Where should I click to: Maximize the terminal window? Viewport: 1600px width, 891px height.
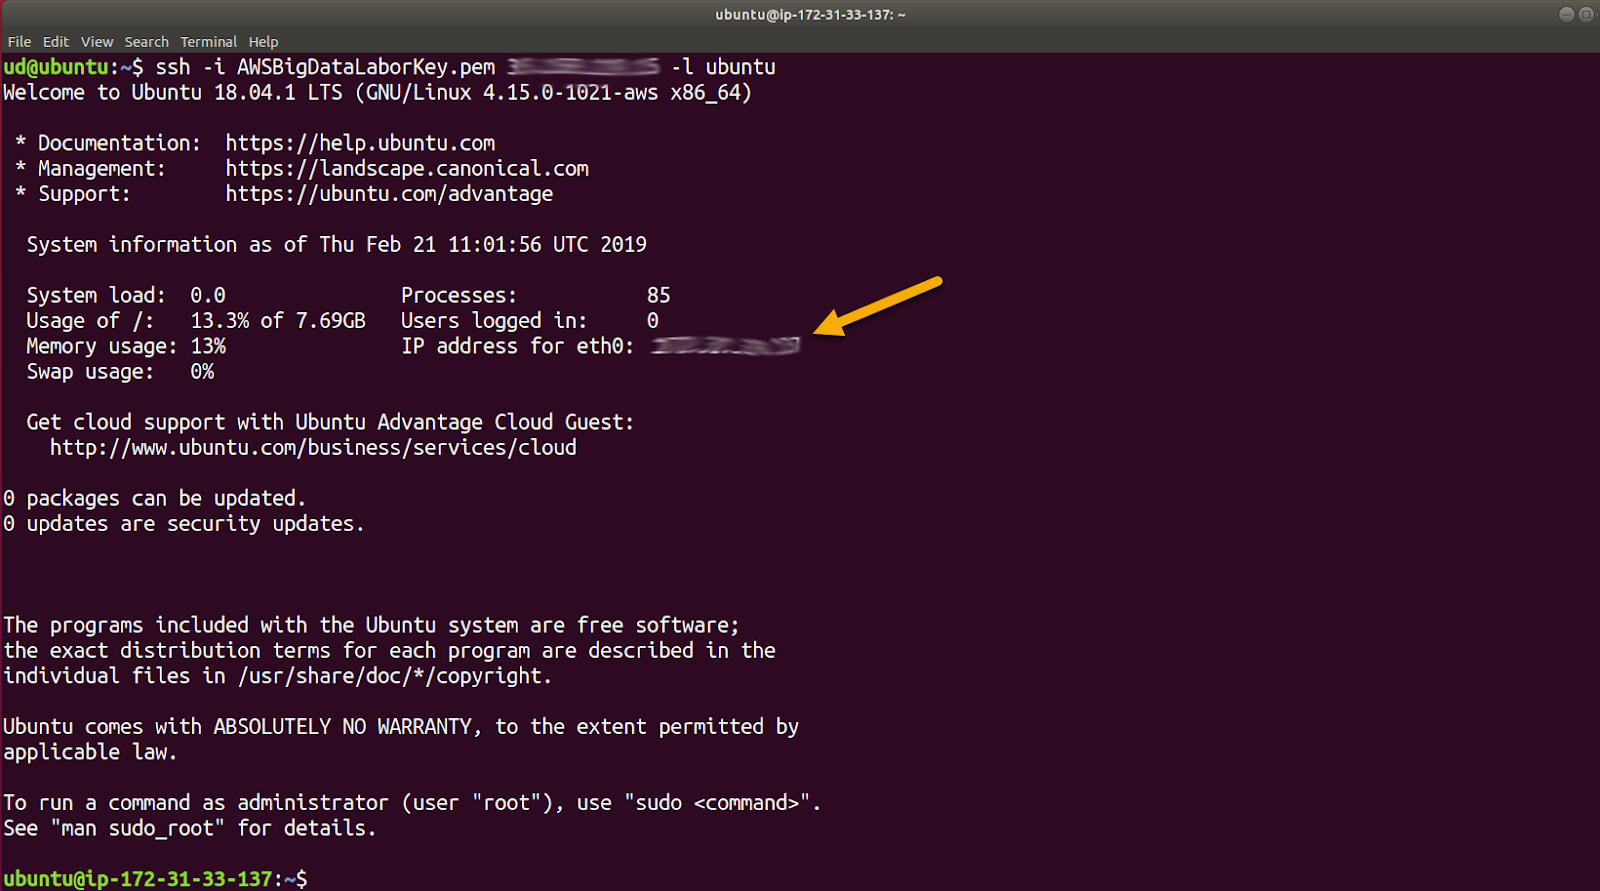point(1586,14)
